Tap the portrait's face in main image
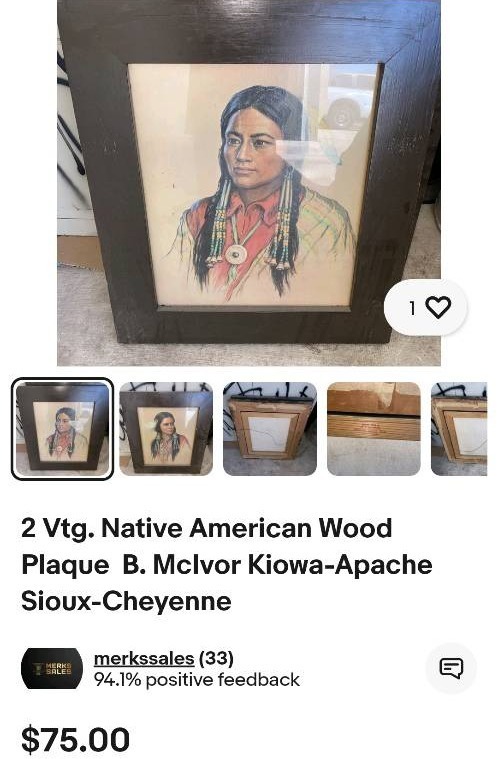 (251, 149)
